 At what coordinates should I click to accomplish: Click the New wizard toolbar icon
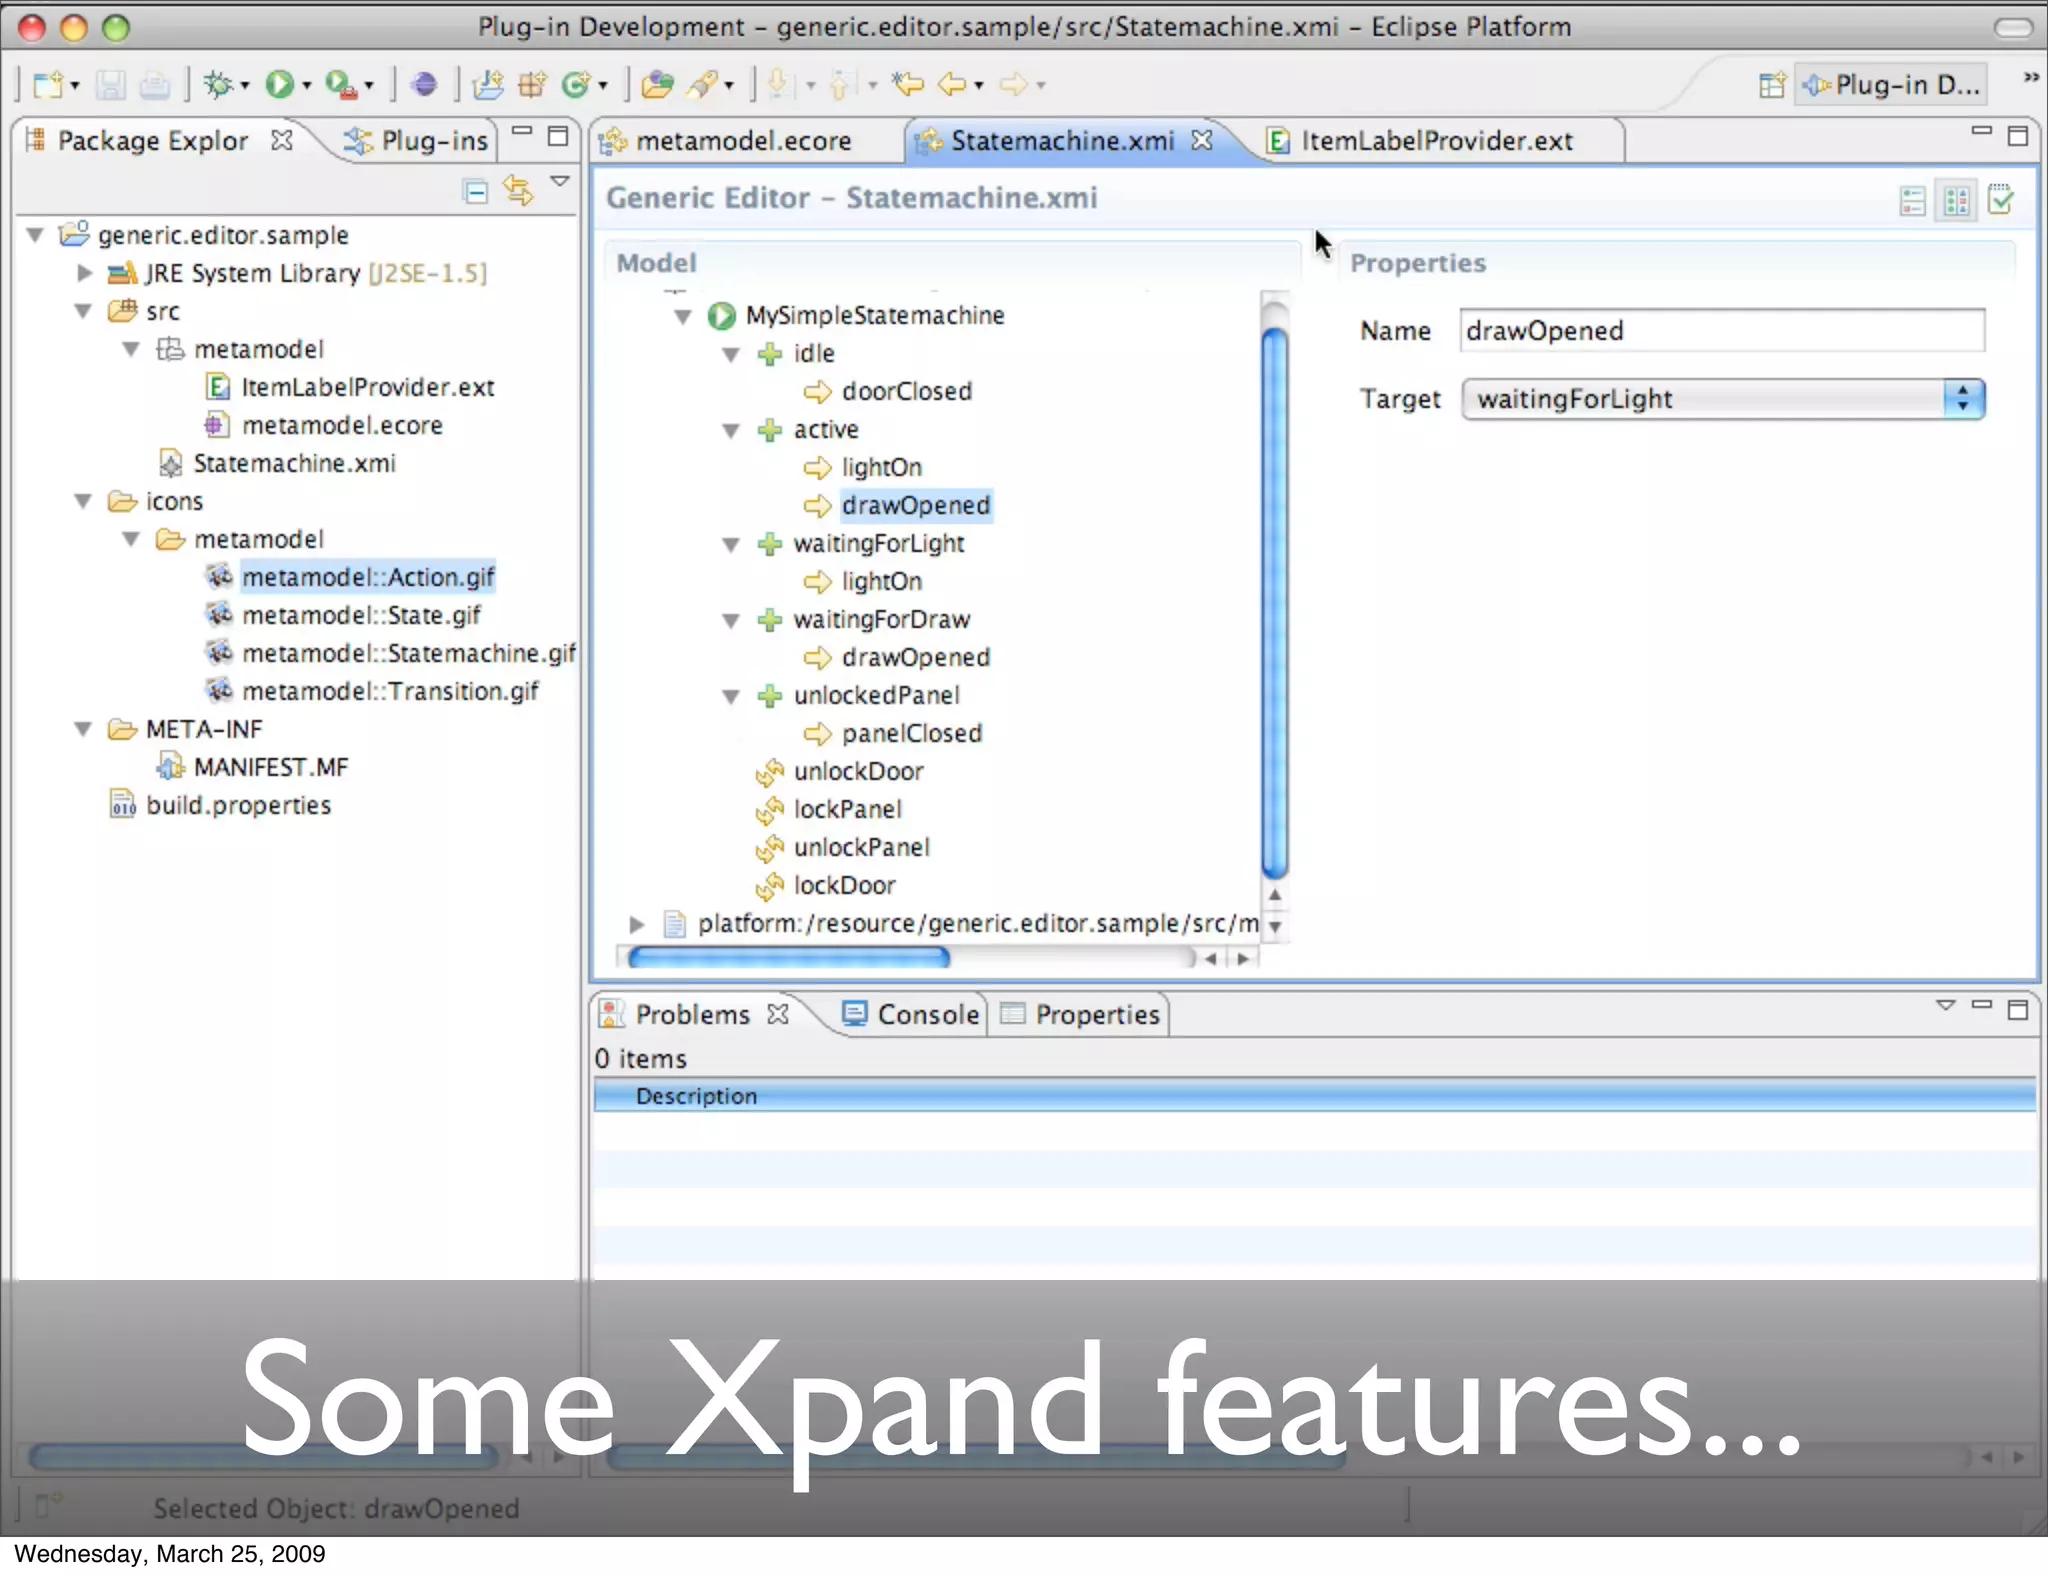48,85
